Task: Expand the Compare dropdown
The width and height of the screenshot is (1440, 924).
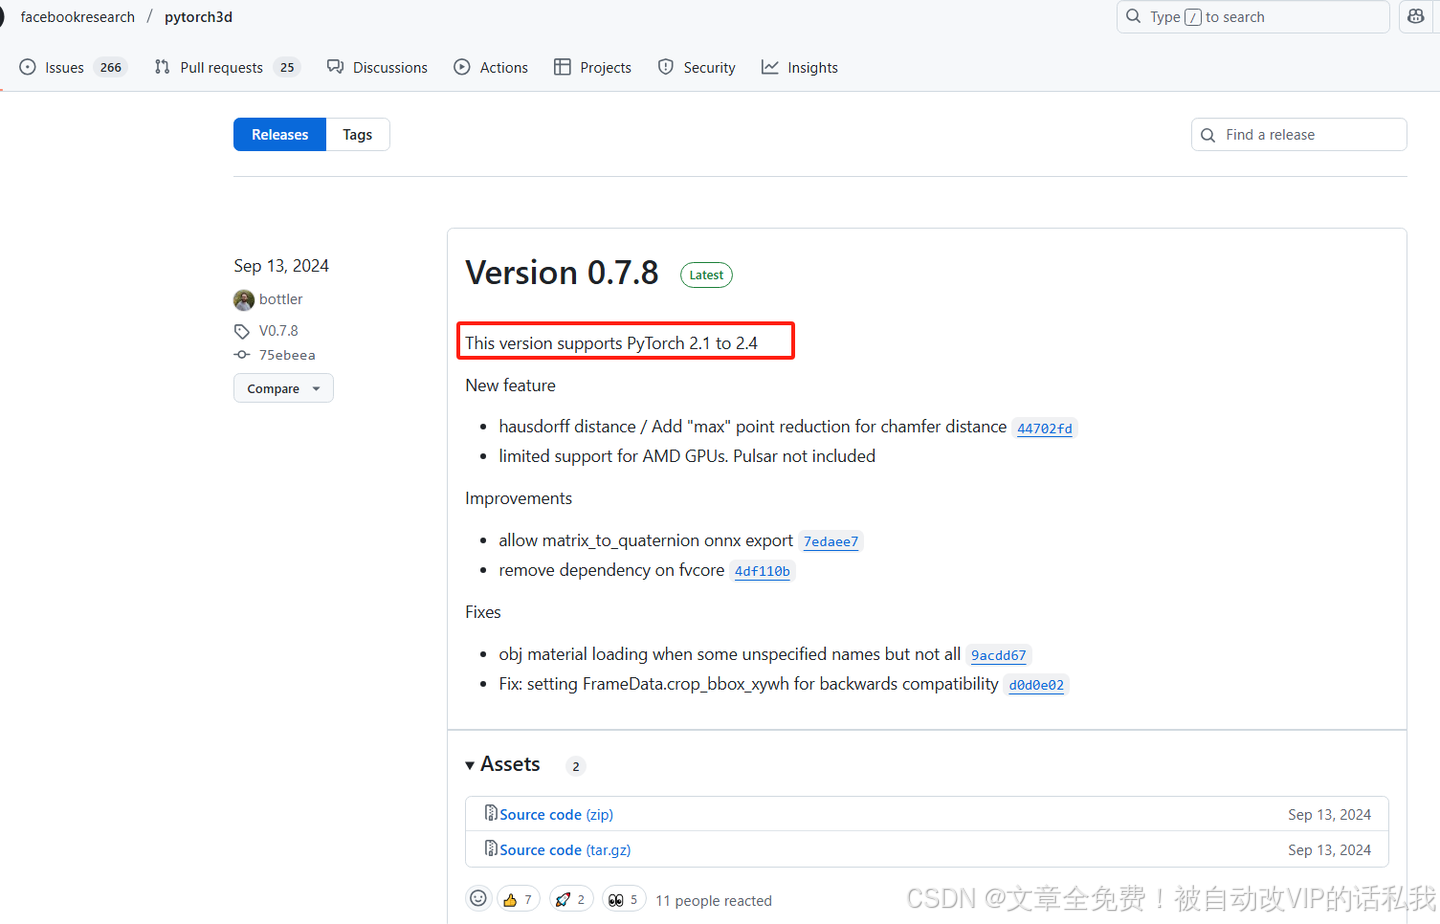Action: click(x=283, y=388)
